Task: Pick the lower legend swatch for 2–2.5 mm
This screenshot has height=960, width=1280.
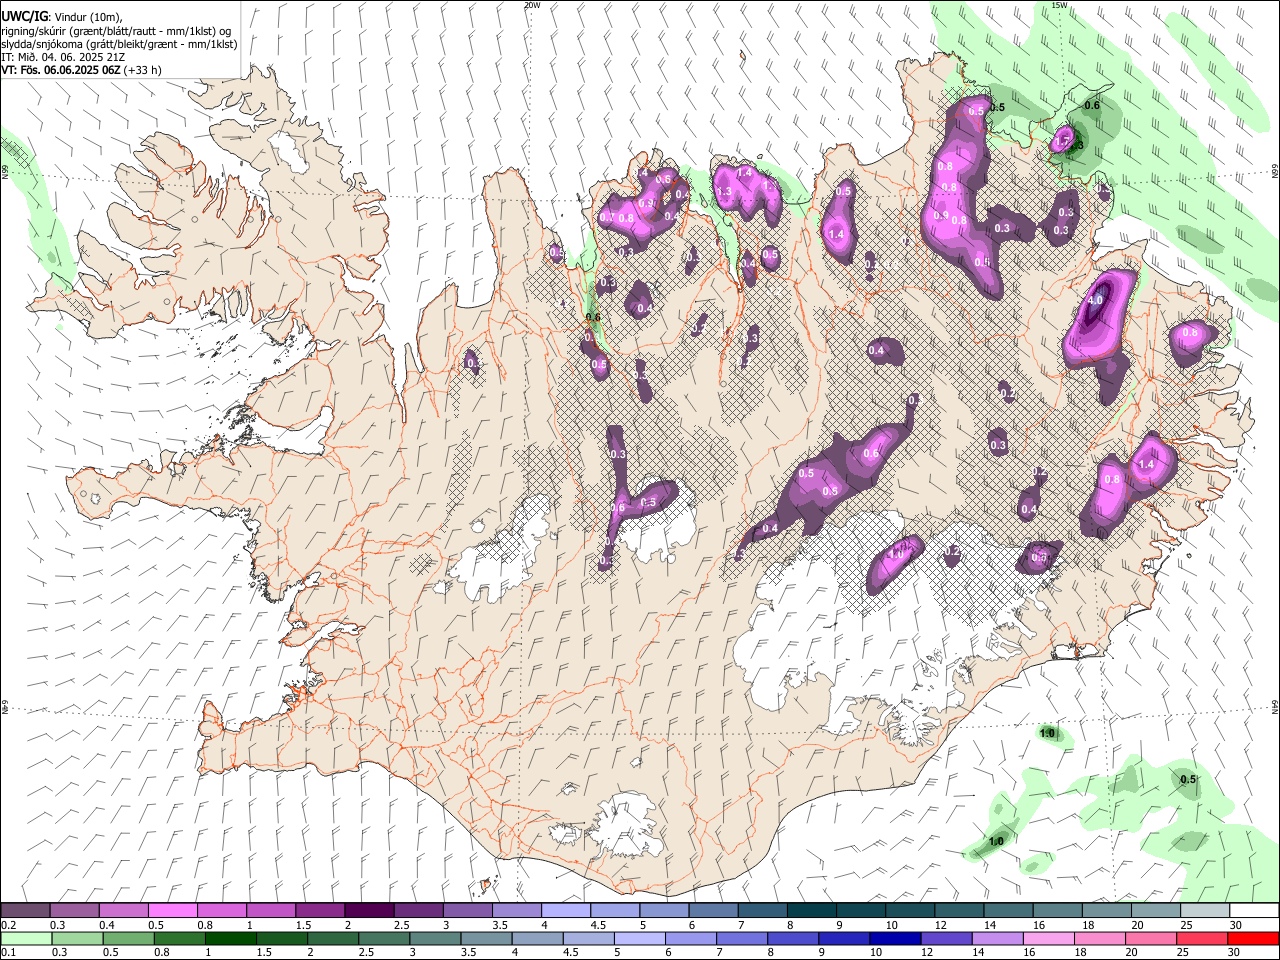Action: pos(333,938)
